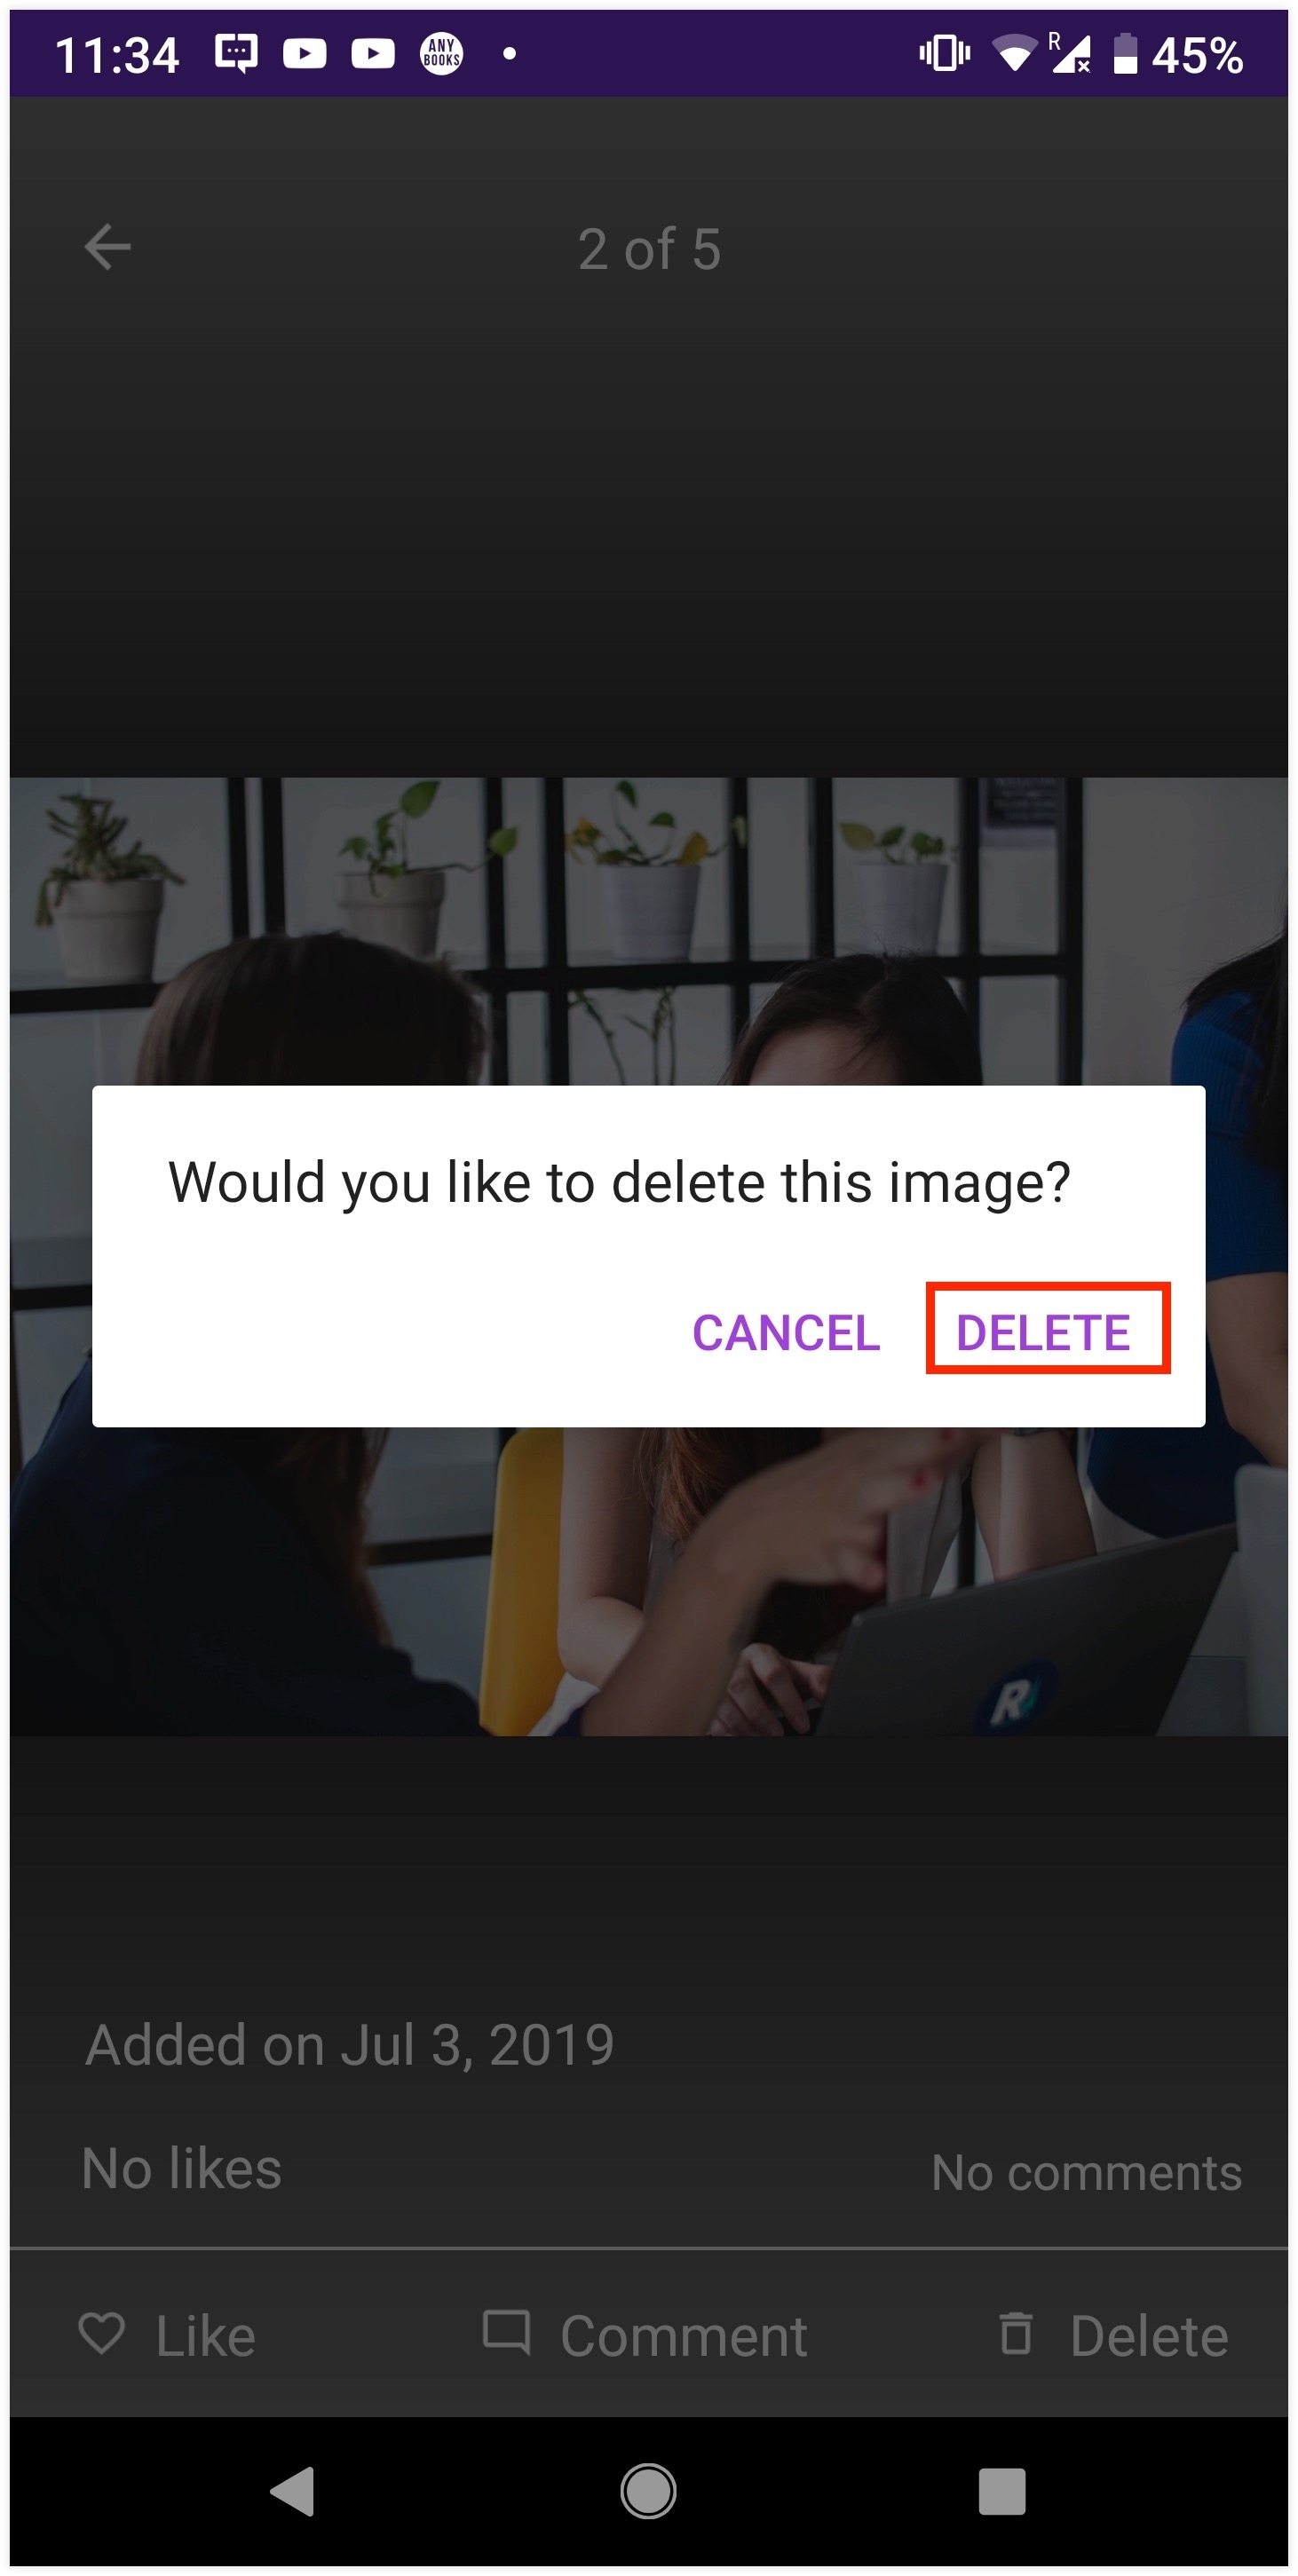Tap the Wi-Fi status icon
The image size is (1298, 2576).
(x=1014, y=53)
